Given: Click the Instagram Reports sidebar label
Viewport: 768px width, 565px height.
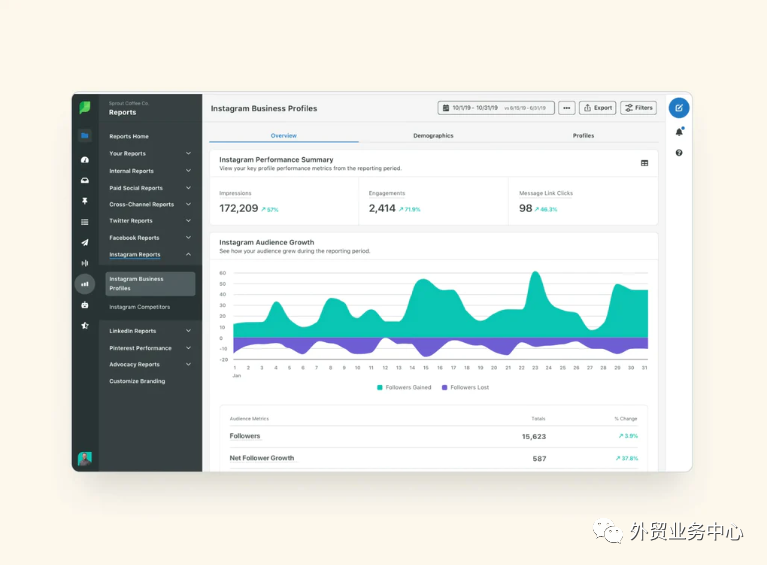Looking at the screenshot, I should click(135, 255).
